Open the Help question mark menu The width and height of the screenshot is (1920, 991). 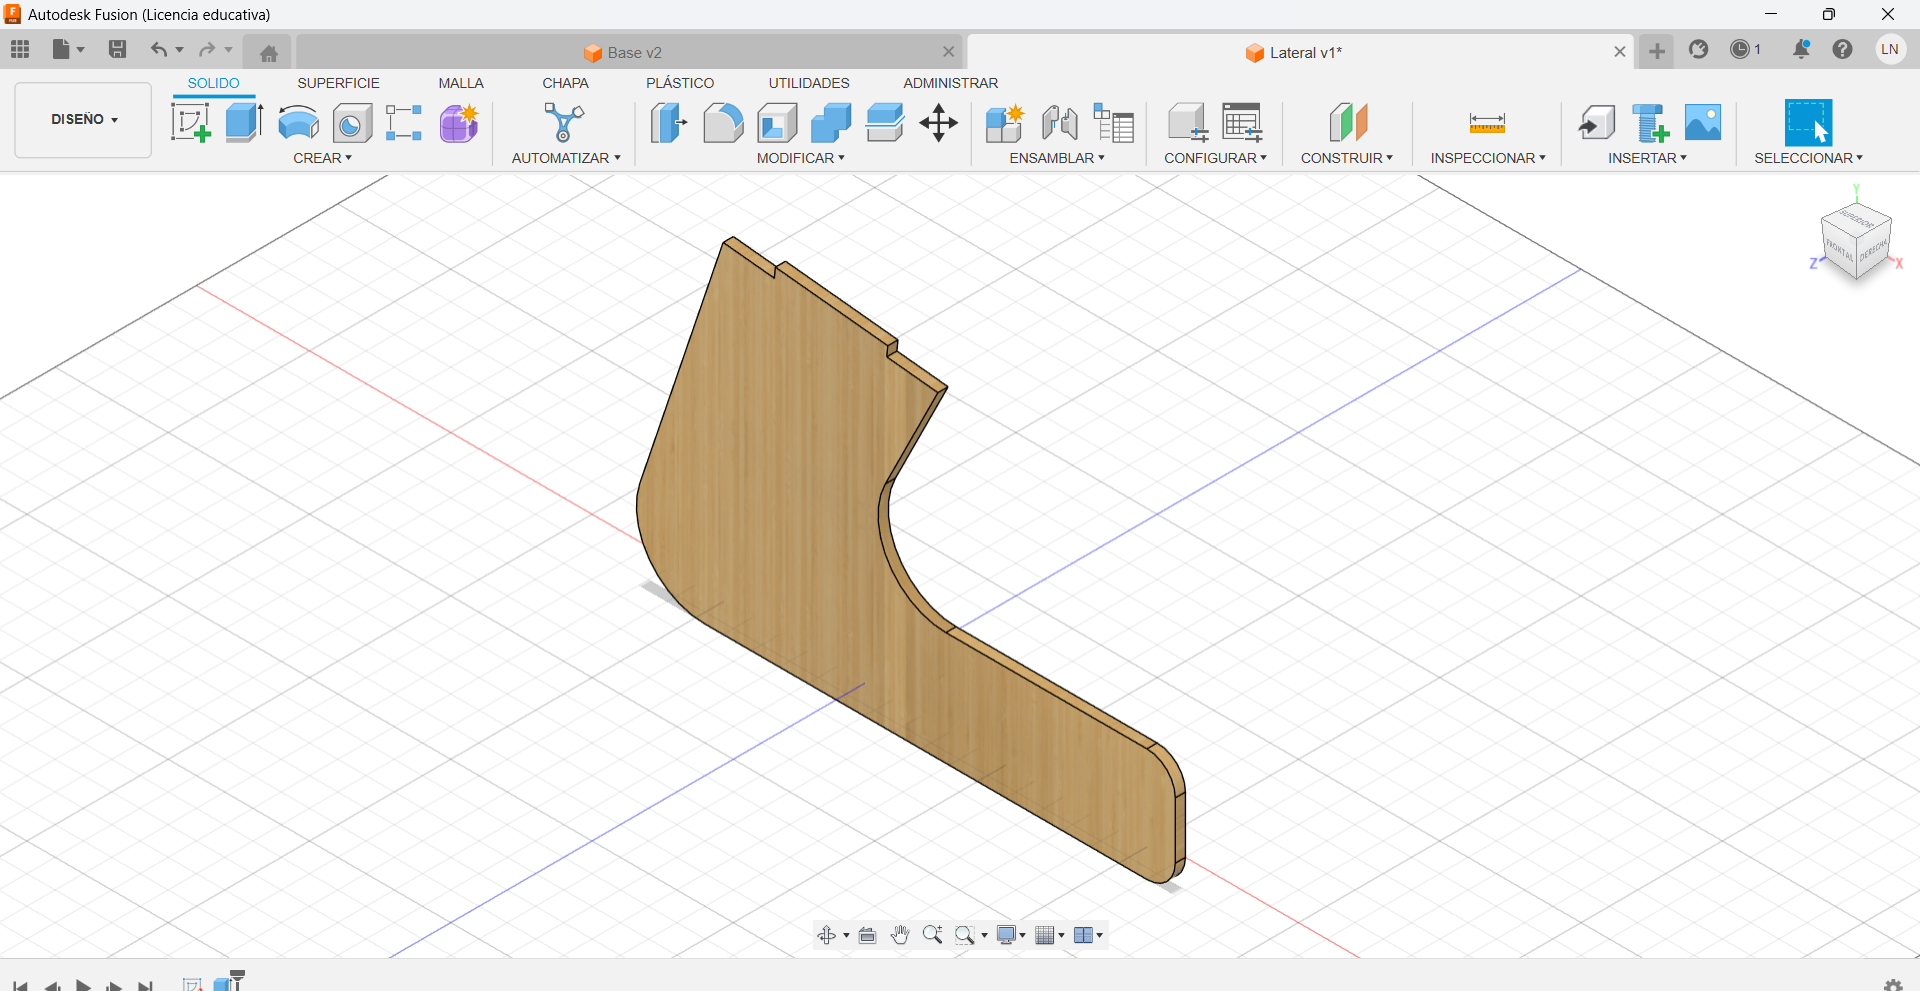[x=1842, y=49]
